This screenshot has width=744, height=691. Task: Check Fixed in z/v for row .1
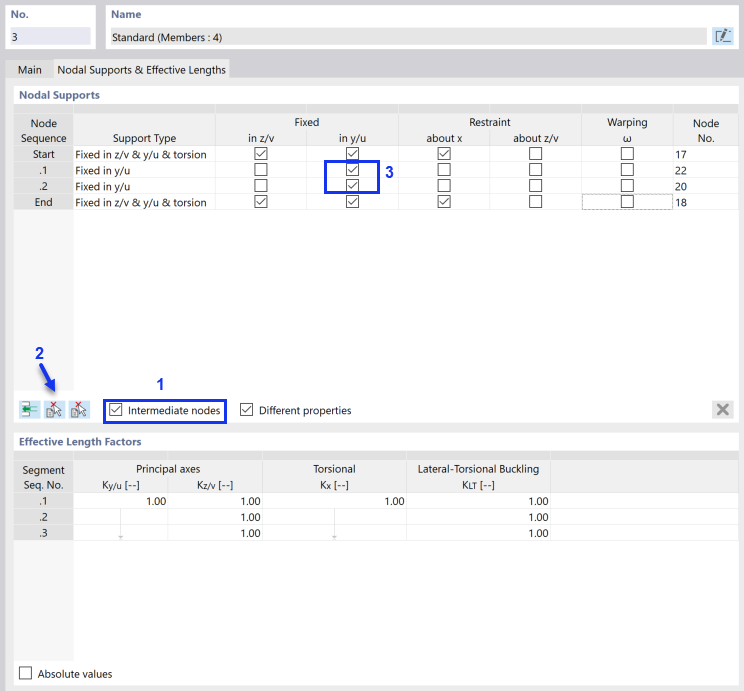pyautogui.click(x=260, y=169)
